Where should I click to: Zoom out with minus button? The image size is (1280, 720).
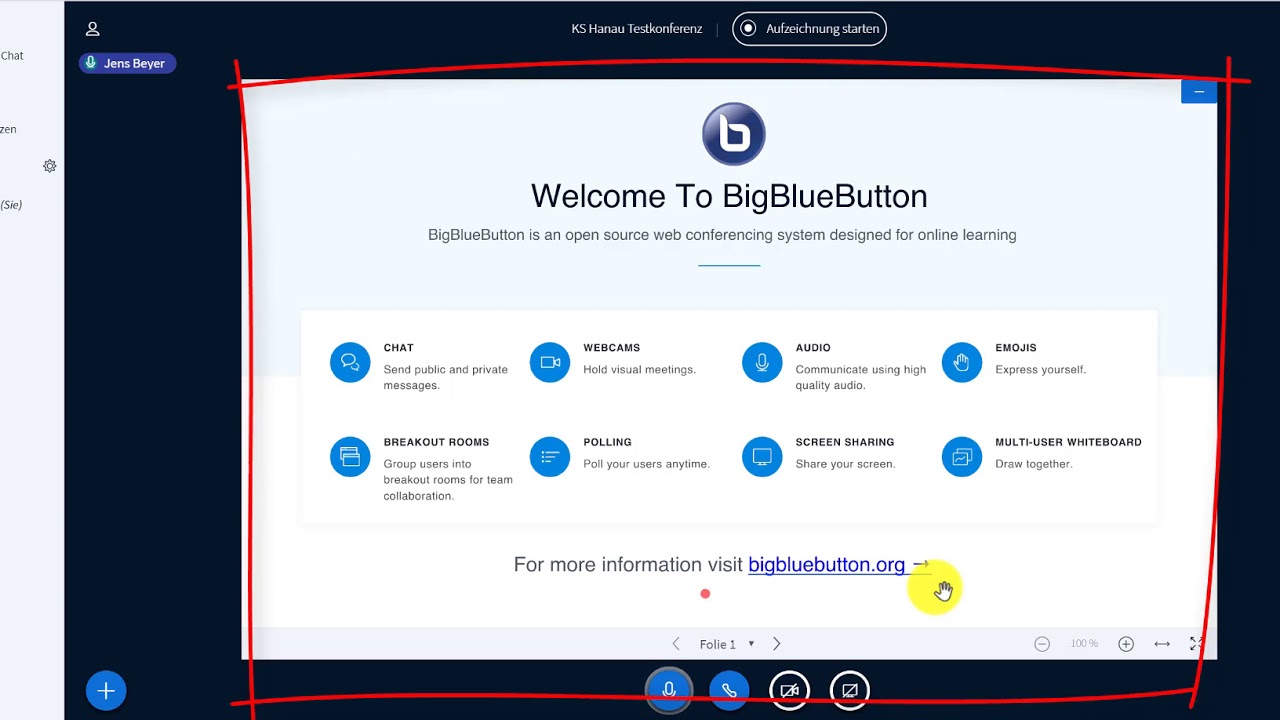click(1042, 644)
